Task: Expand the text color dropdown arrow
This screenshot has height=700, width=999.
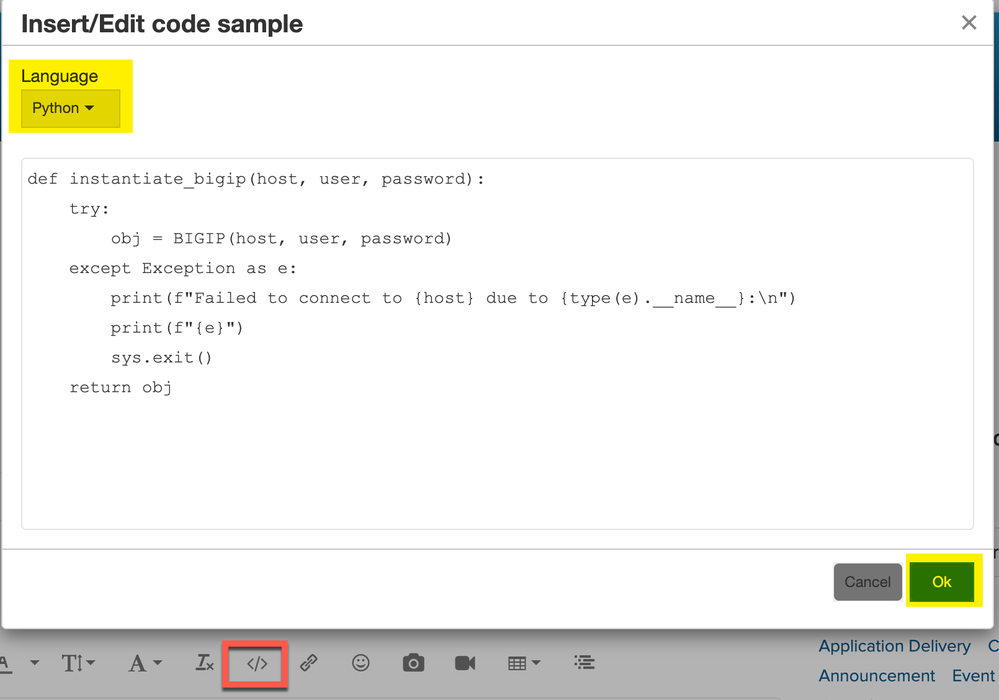Action: coord(35,663)
